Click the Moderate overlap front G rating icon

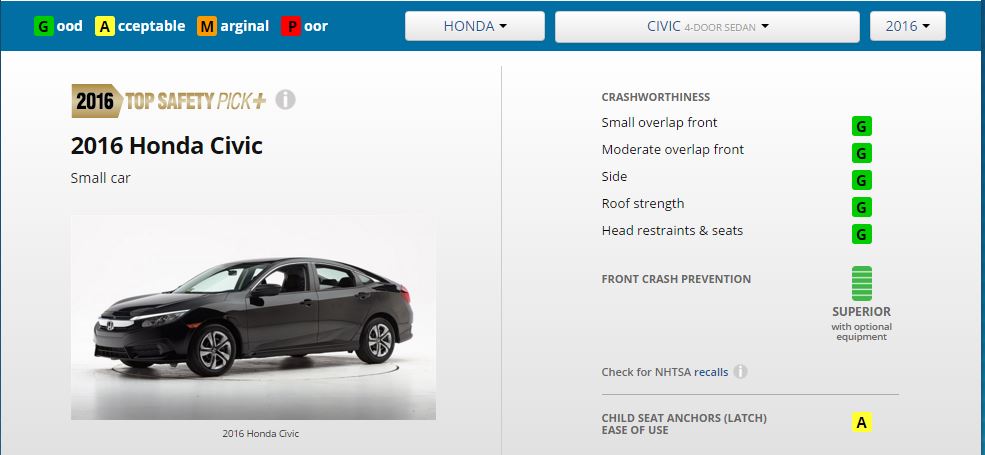coord(861,153)
